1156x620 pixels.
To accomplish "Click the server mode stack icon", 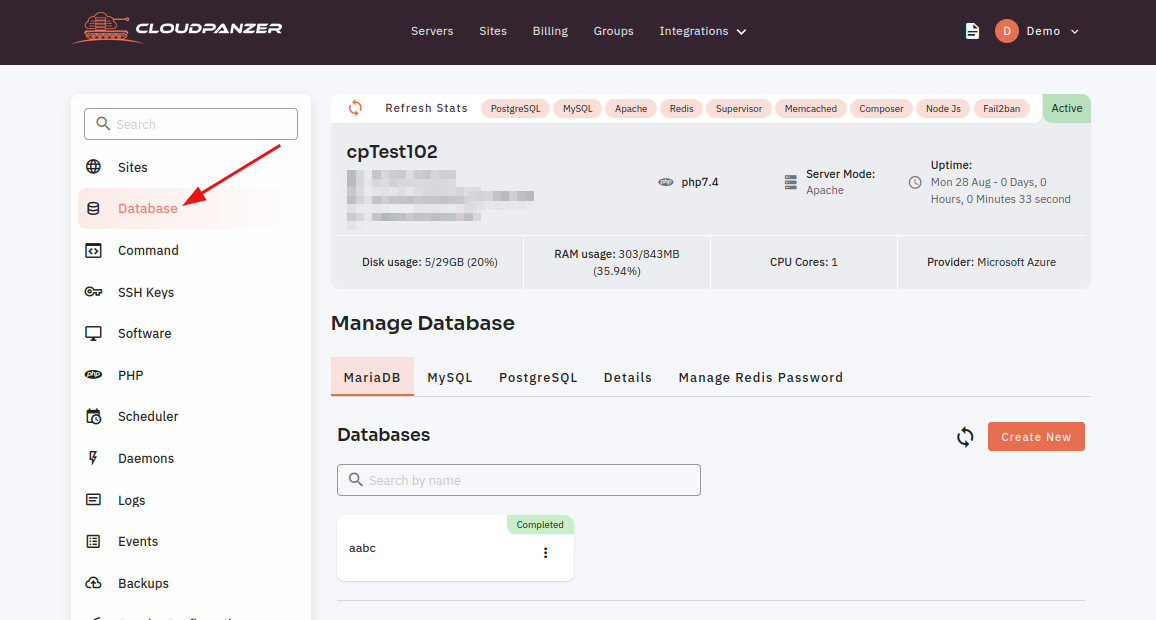I will (x=790, y=182).
